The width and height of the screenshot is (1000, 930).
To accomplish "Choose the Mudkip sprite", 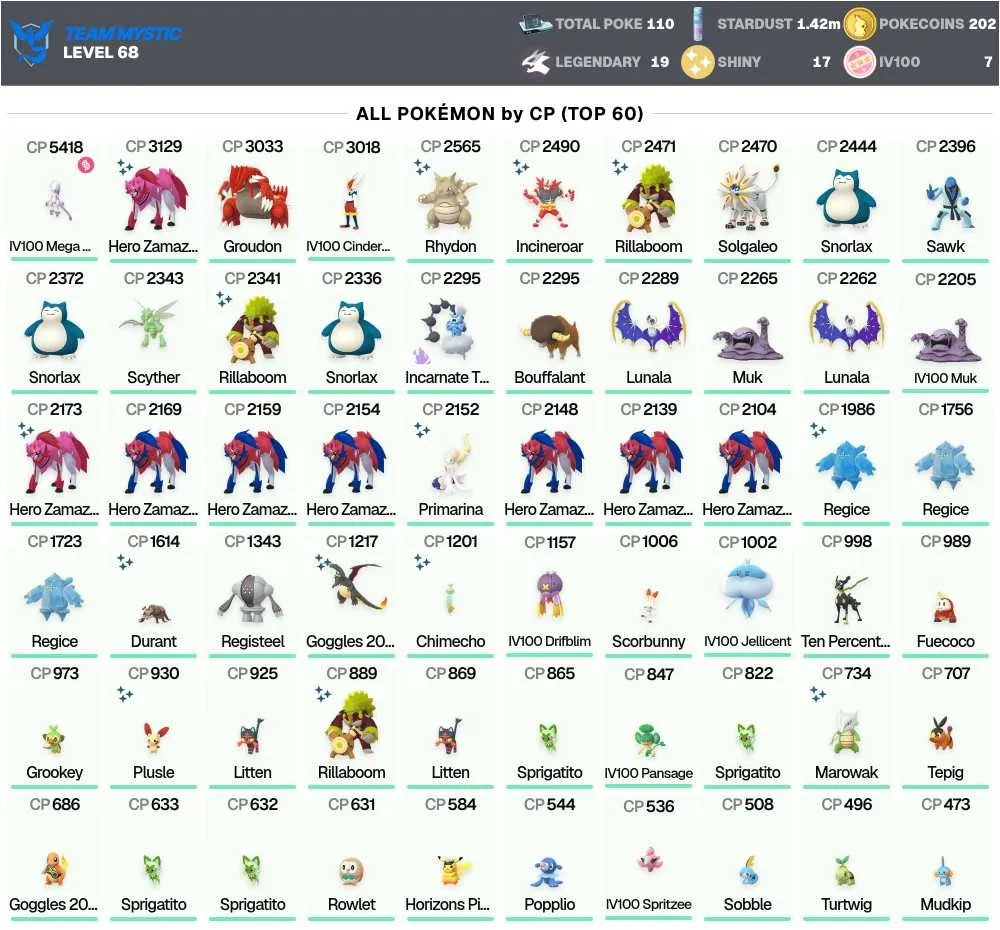I will point(945,870).
